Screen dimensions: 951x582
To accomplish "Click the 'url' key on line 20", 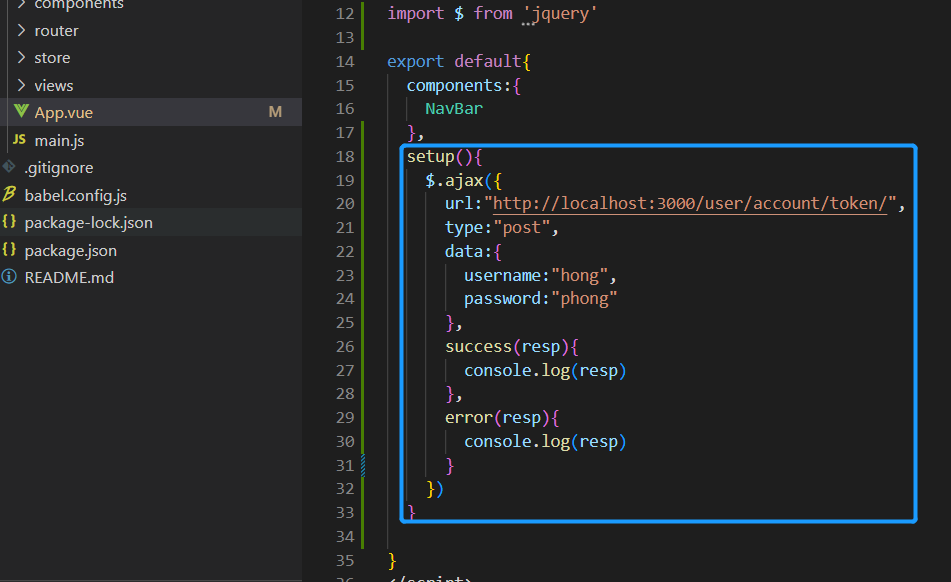I will (x=459, y=204).
